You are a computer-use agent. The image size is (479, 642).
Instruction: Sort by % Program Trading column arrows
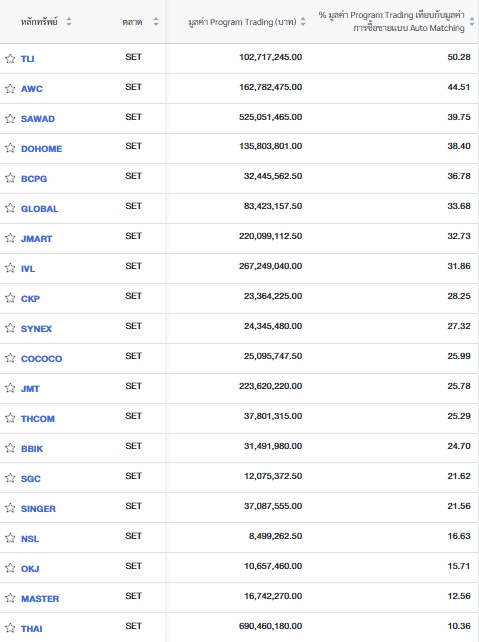click(472, 22)
